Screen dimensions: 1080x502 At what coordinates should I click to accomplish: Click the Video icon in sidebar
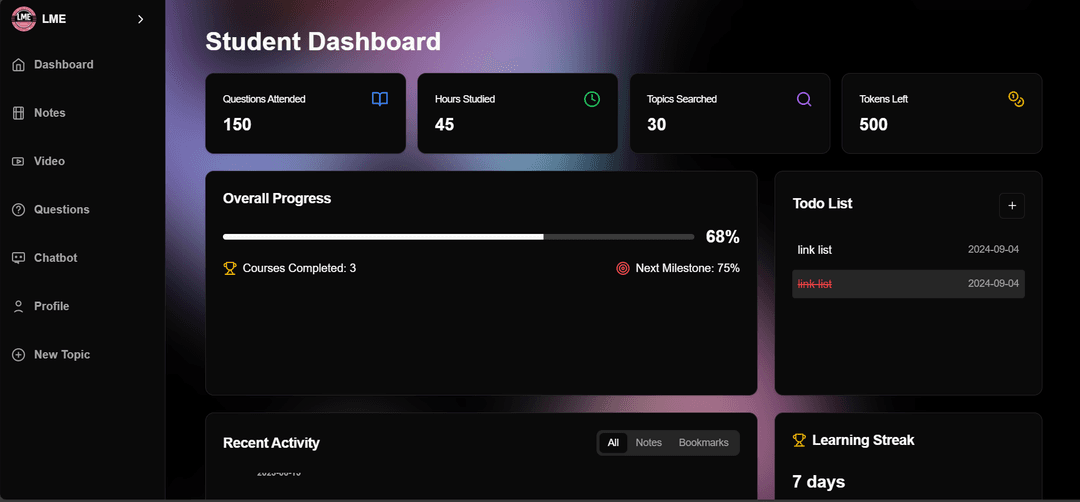coord(18,161)
